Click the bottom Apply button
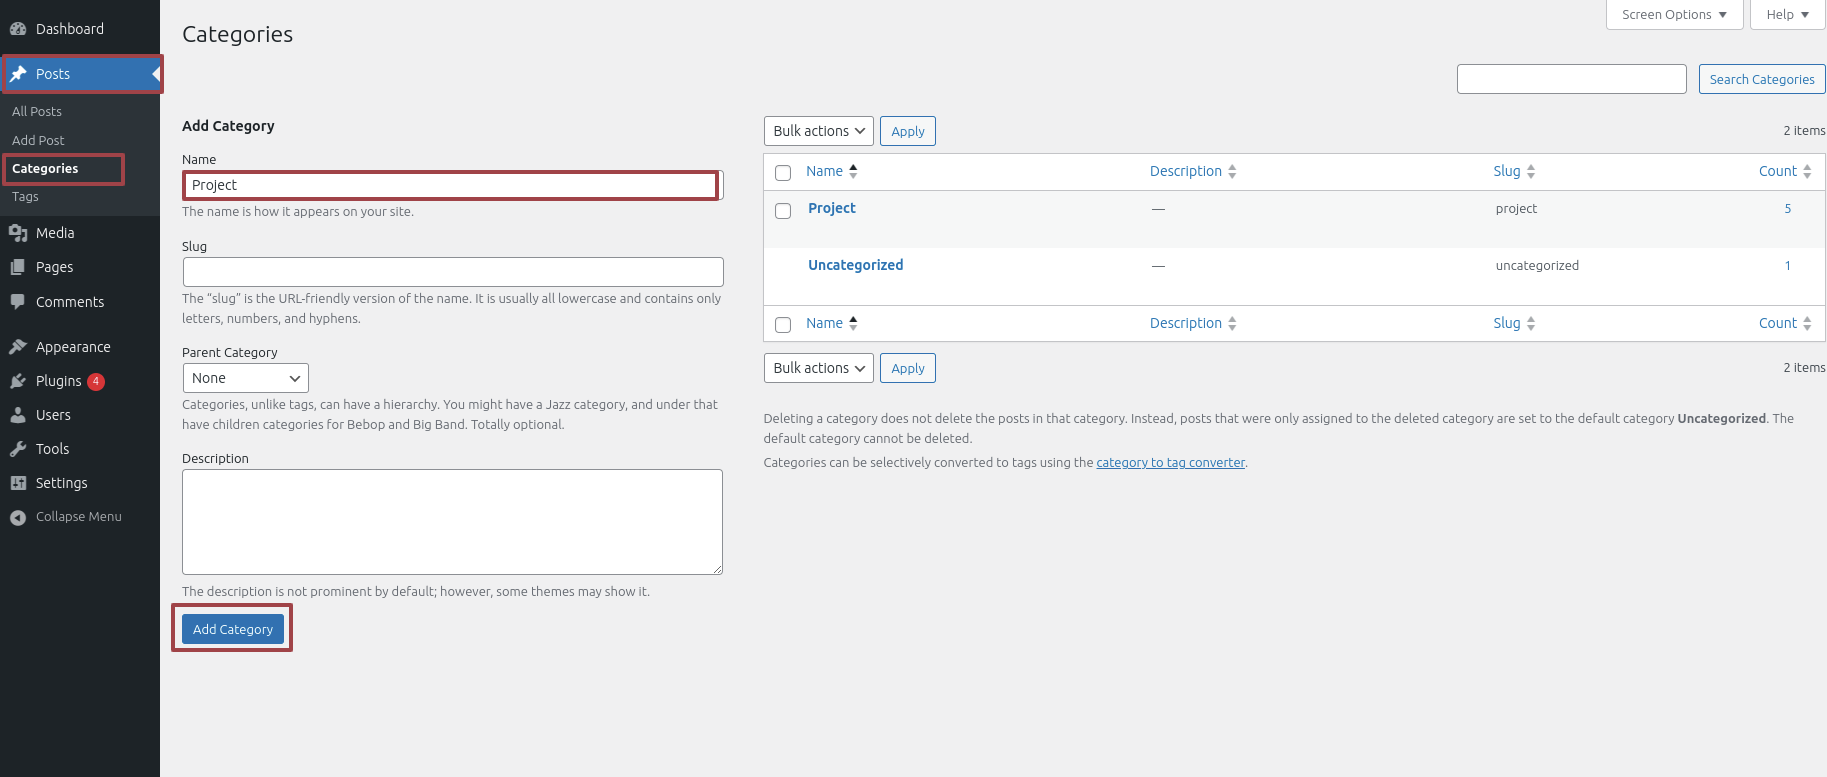The width and height of the screenshot is (1827, 777). 908,368
